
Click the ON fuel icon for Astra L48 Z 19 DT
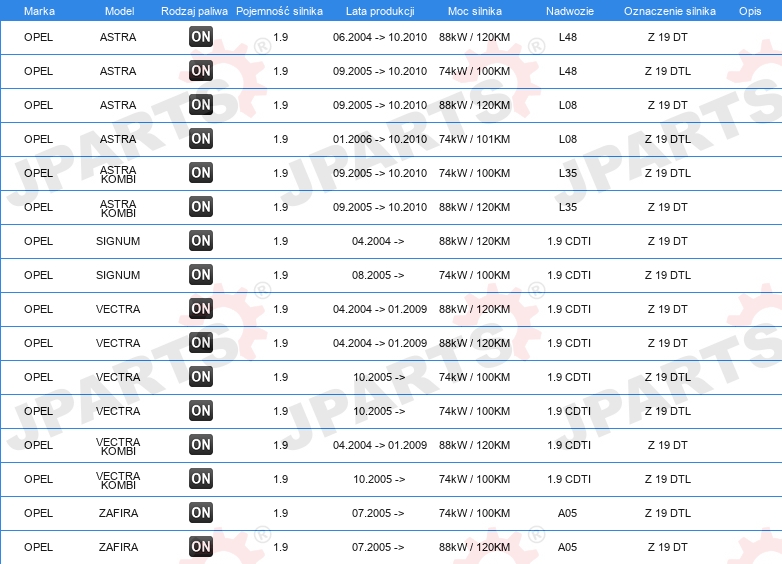[201, 37]
